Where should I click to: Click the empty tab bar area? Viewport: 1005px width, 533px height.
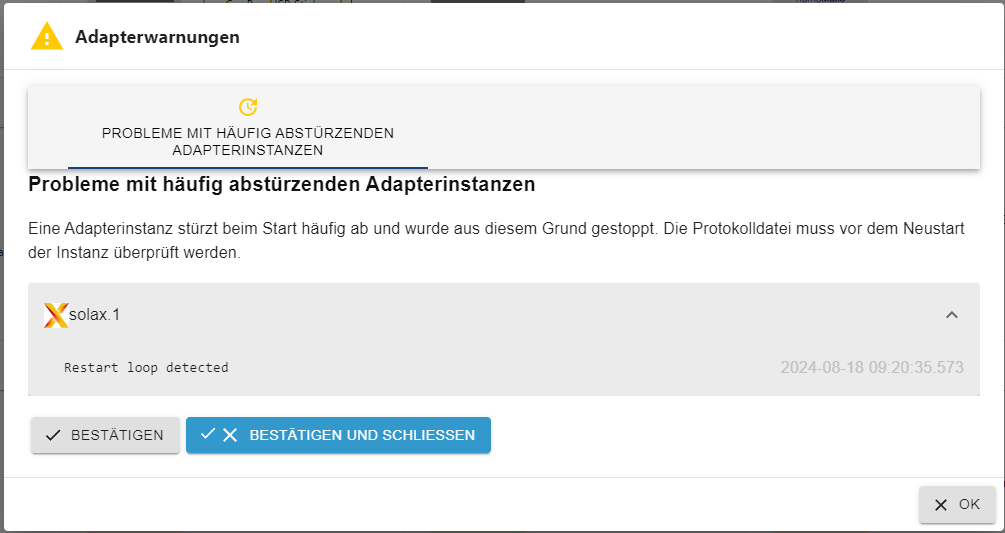click(x=704, y=127)
